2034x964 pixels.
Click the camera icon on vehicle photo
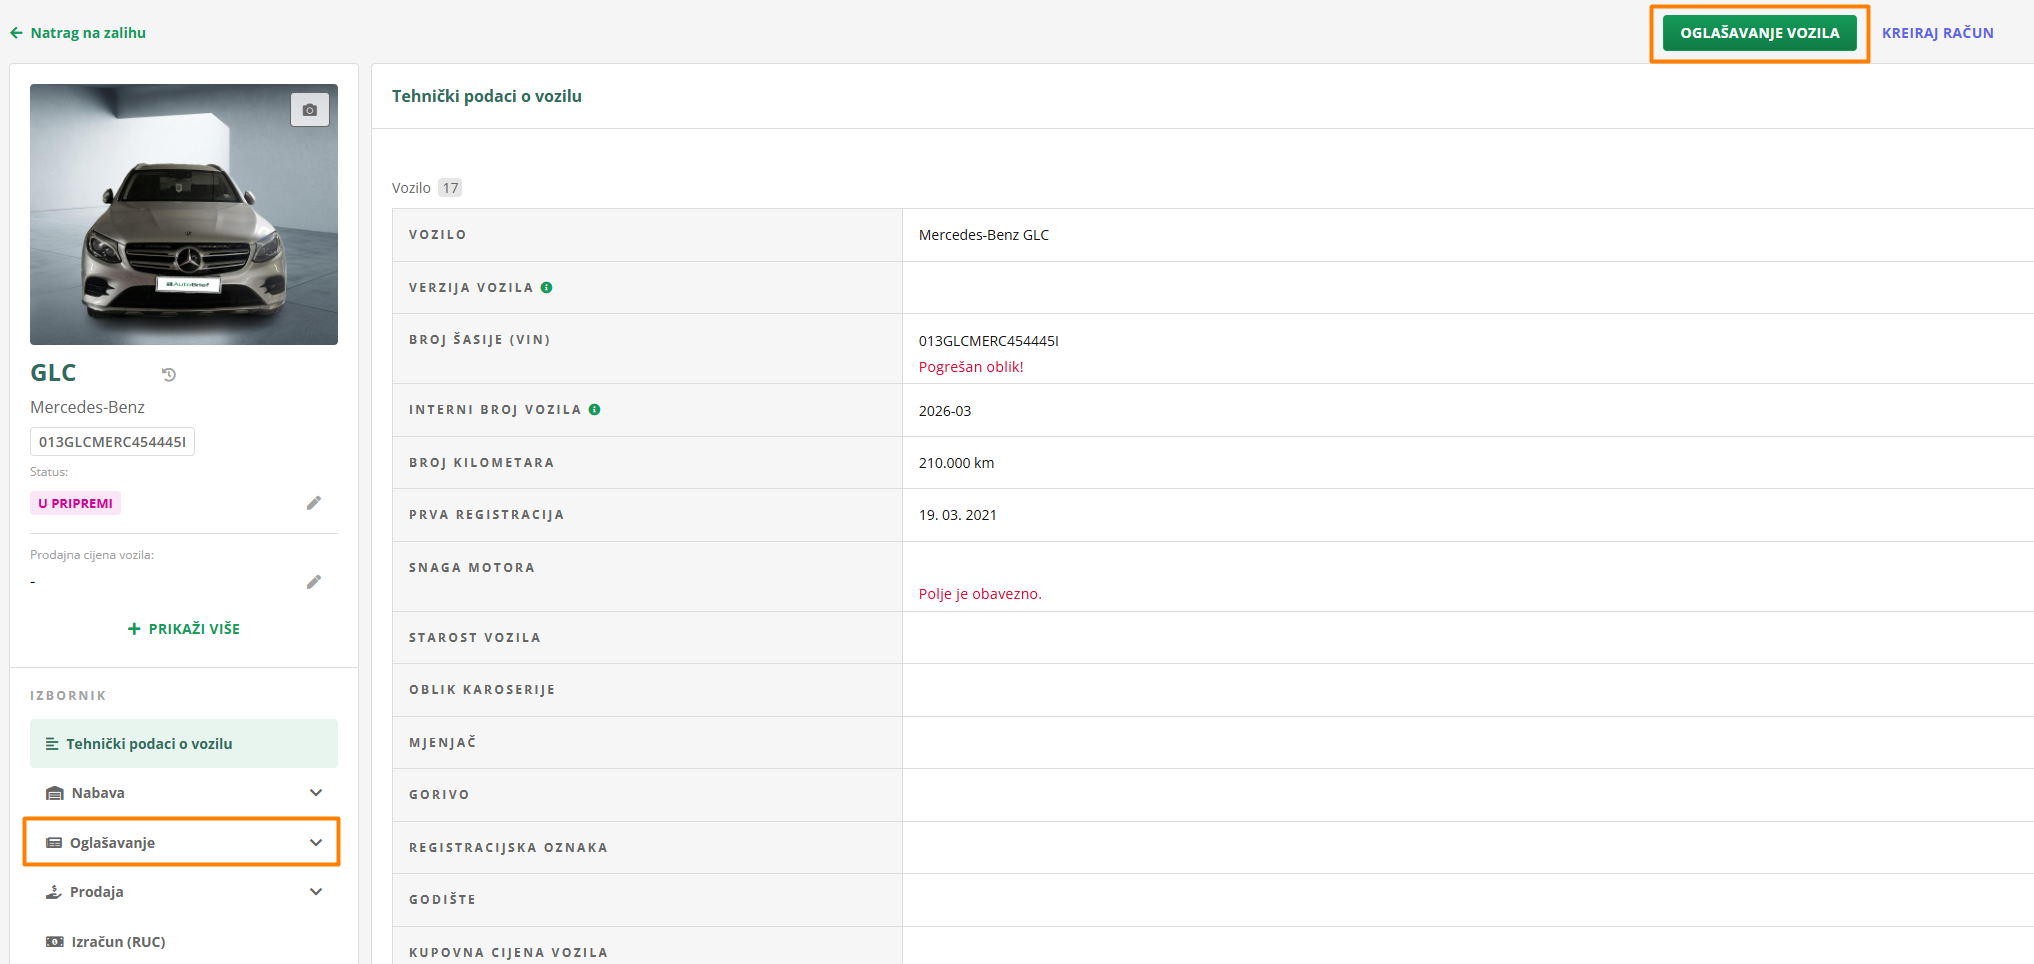tap(310, 110)
